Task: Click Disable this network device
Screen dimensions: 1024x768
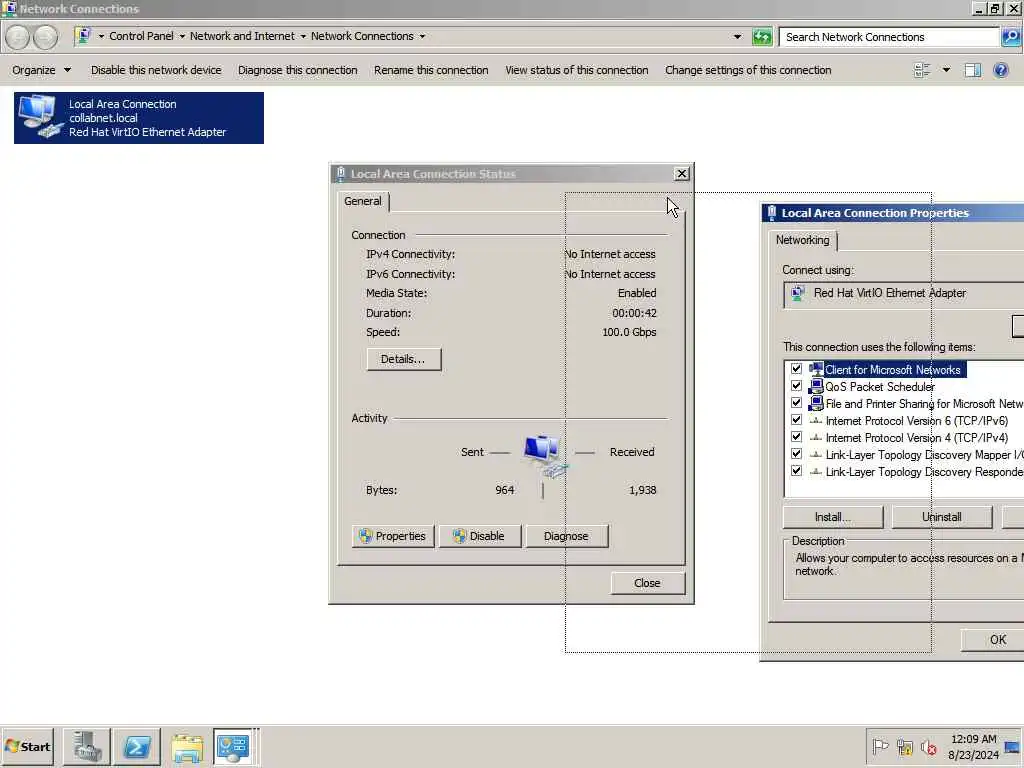Action: coord(156,70)
